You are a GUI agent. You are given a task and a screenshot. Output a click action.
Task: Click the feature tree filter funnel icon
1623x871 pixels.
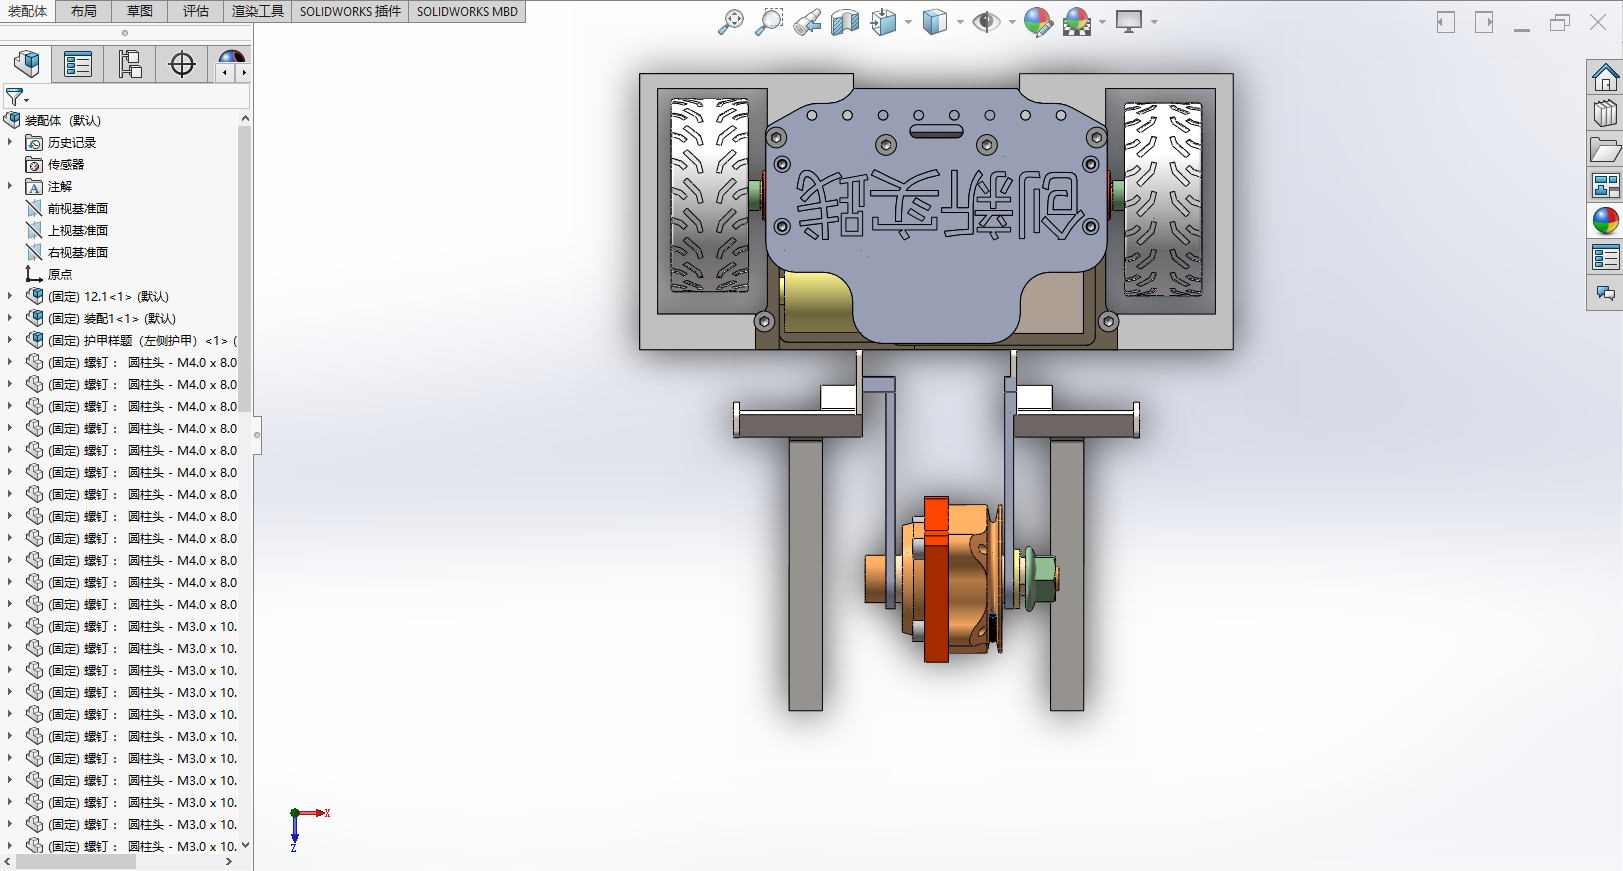point(16,97)
